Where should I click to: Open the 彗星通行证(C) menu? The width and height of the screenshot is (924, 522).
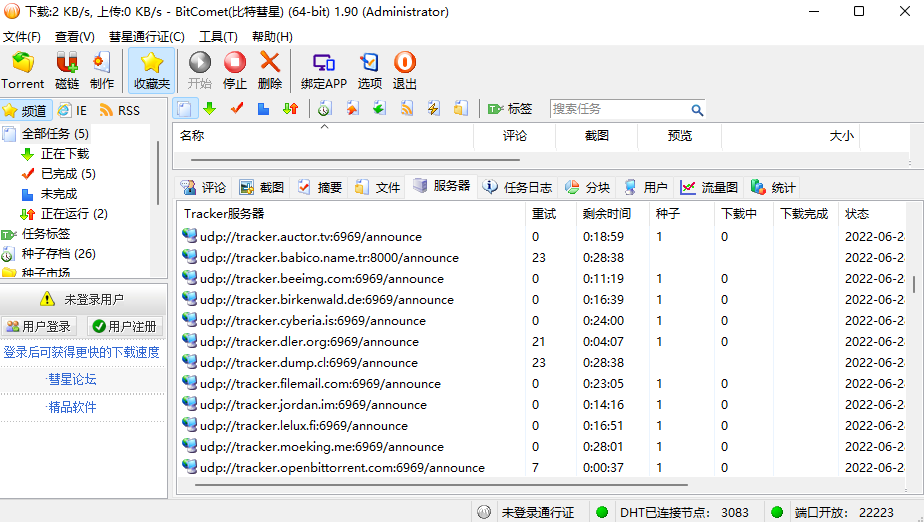tap(147, 37)
